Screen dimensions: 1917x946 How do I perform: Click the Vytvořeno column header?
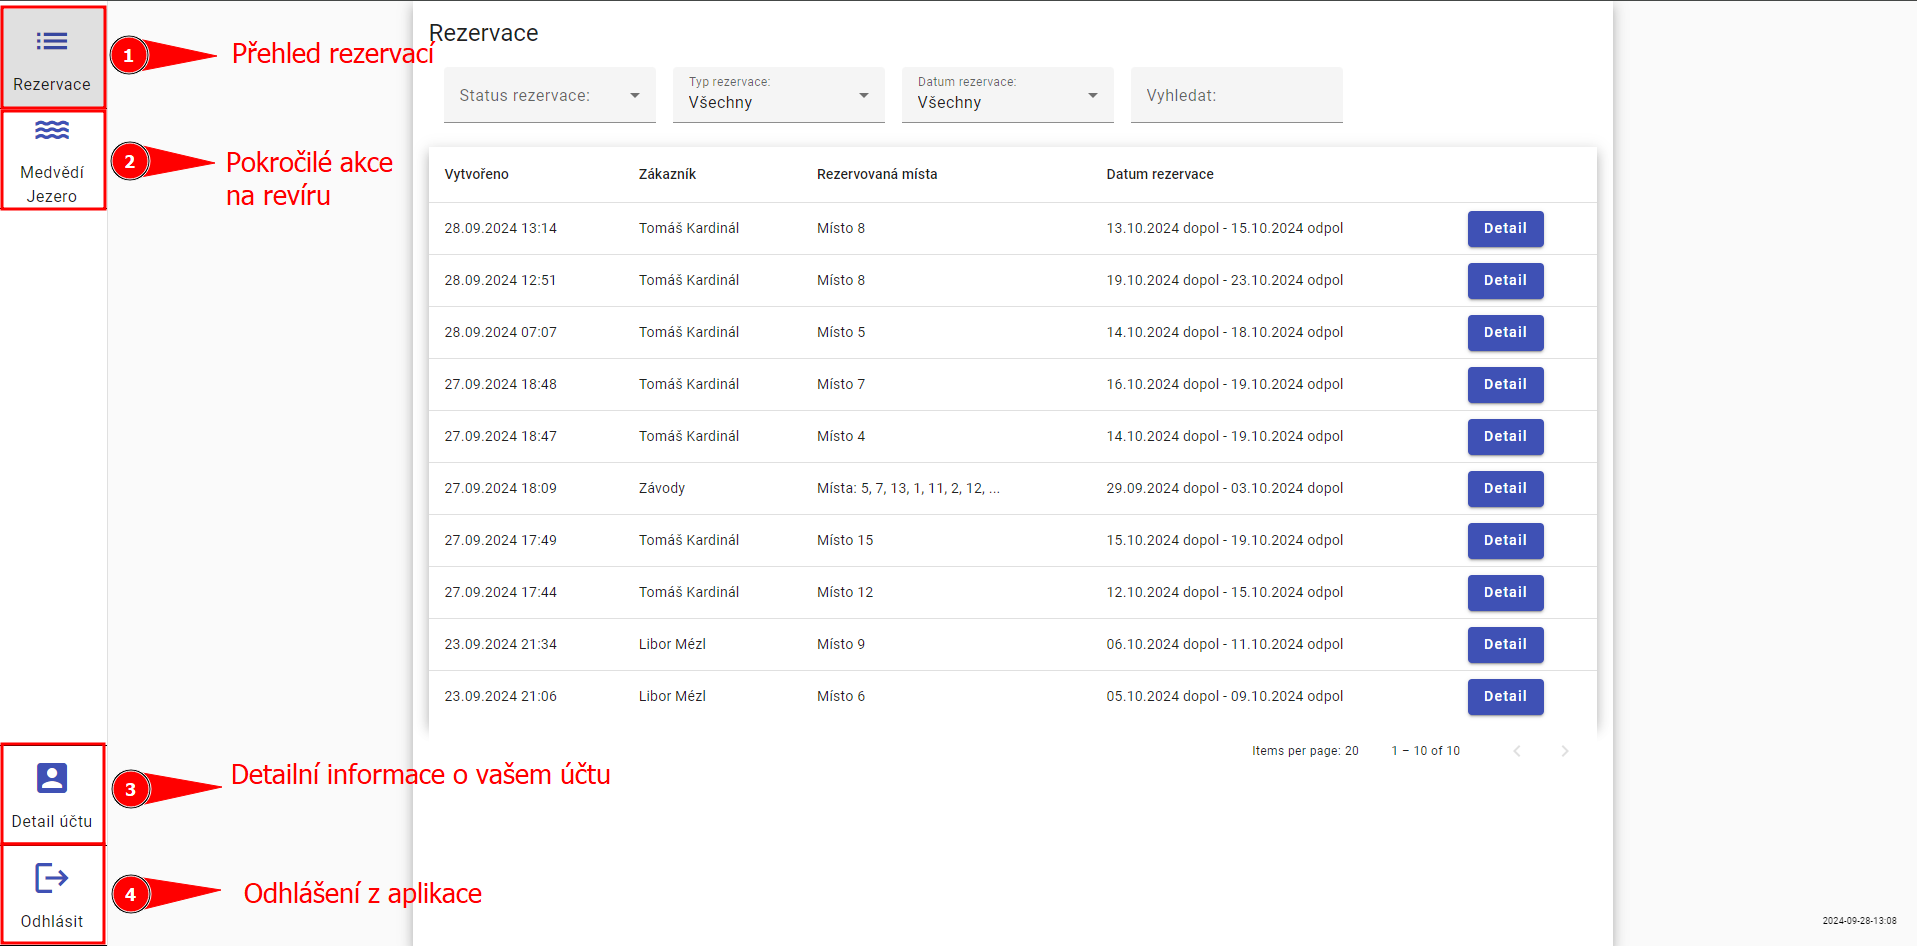477,174
